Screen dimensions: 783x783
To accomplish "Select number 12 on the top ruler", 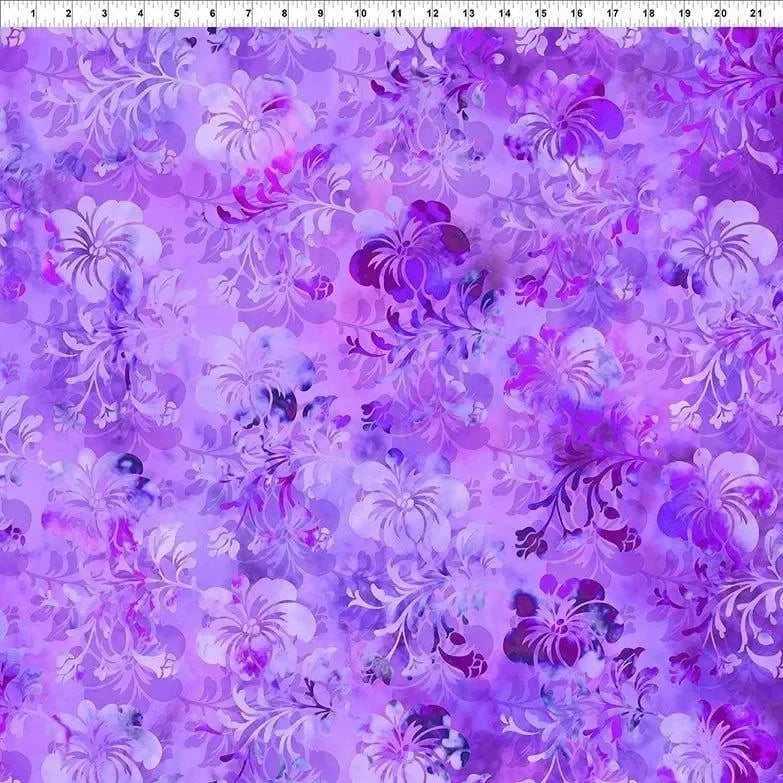I will click(x=431, y=14).
